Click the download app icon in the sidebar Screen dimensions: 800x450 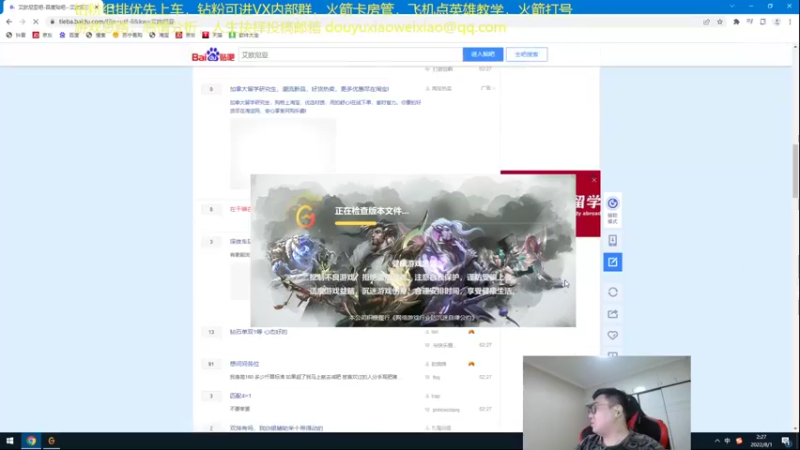(613, 240)
